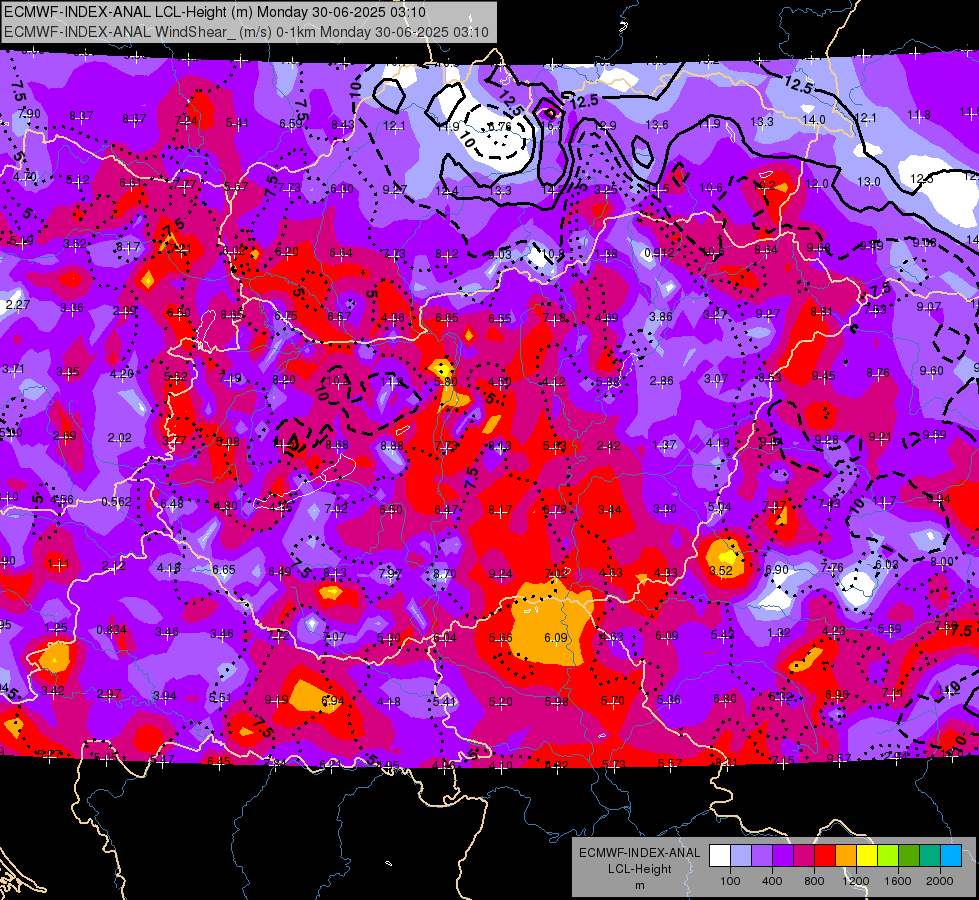This screenshot has height=900, width=979.
Task: Click the grid value '9.24'
Action: tap(501, 574)
